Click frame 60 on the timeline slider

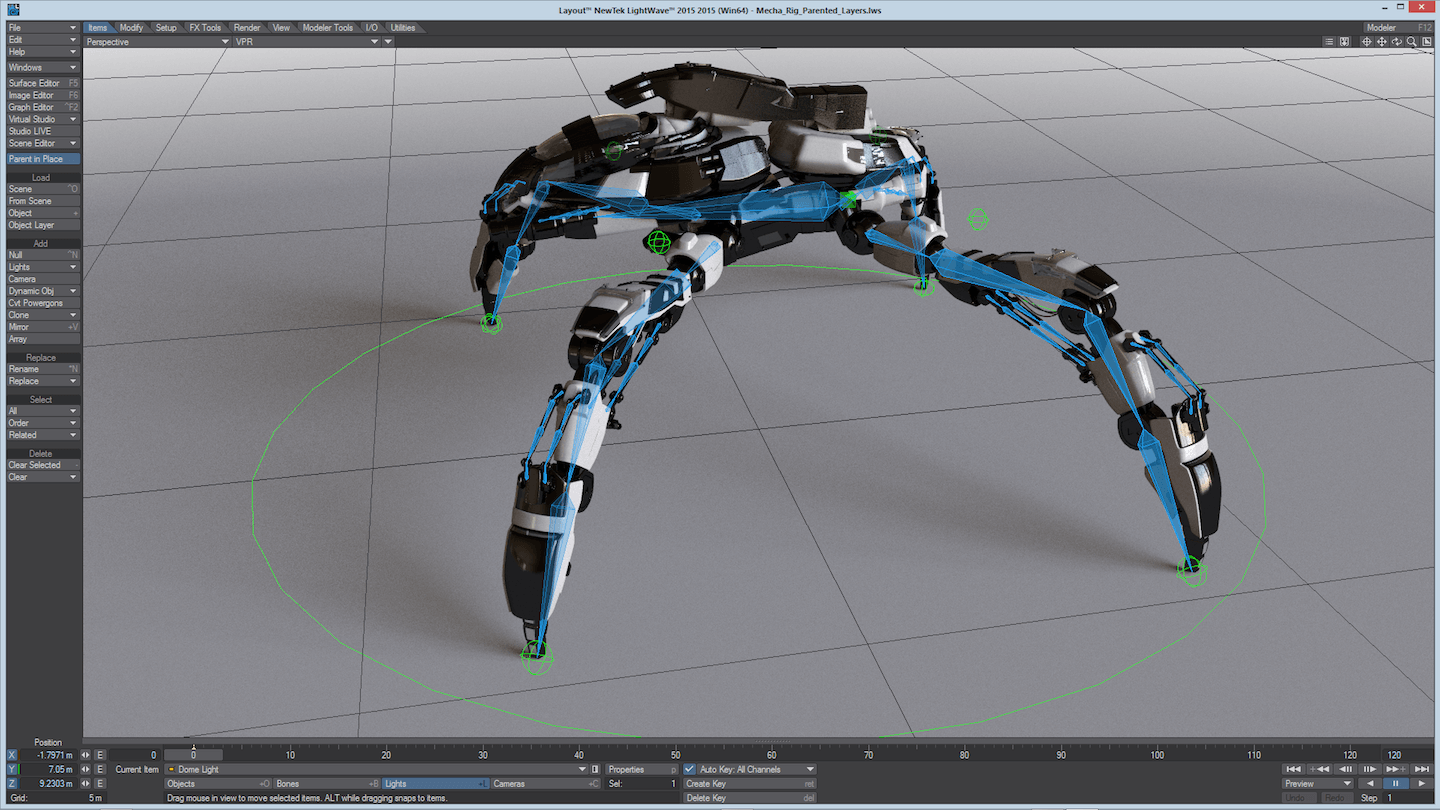pyautogui.click(x=771, y=755)
